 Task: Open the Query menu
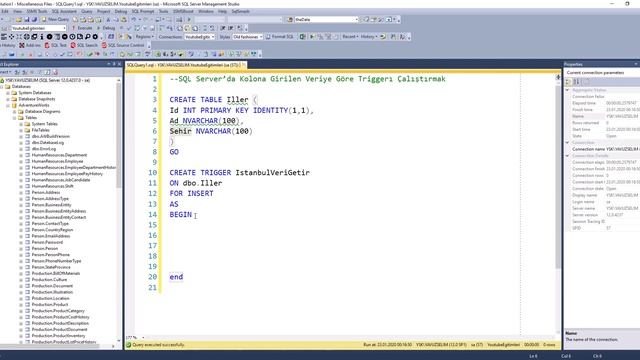[x=87, y=11]
